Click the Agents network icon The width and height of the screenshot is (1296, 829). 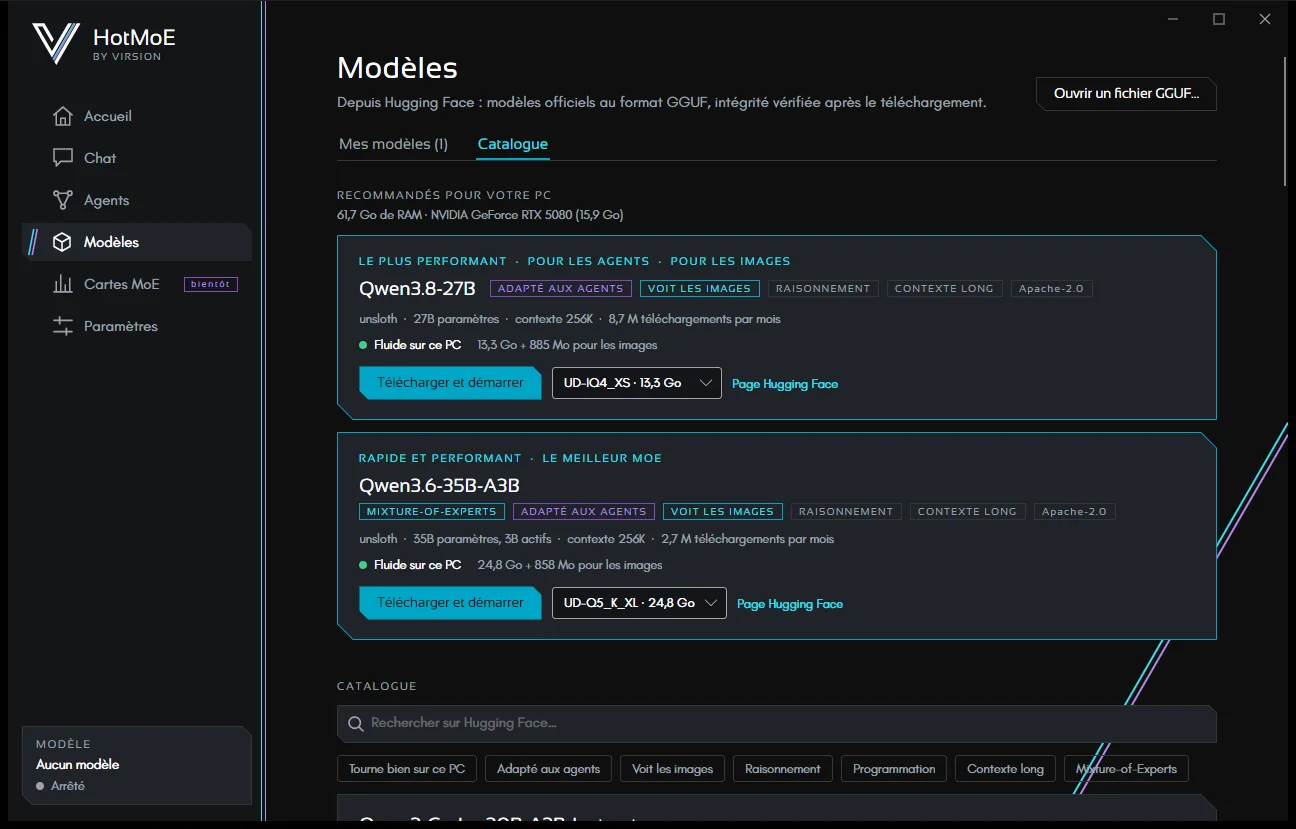coord(63,200)
